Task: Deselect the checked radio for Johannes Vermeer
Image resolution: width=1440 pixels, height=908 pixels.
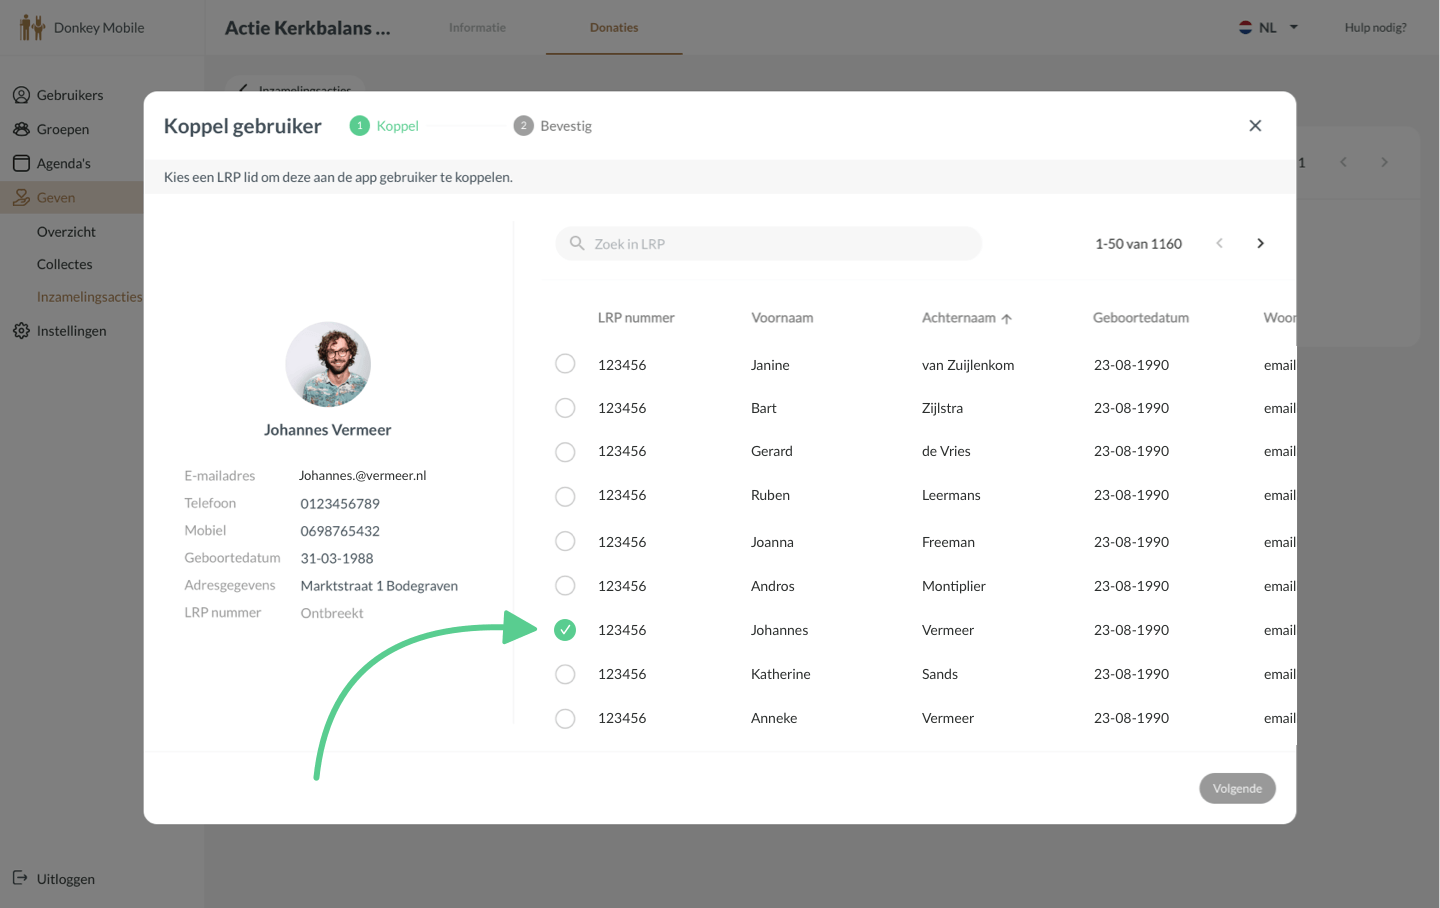Action: click(565, 630)
